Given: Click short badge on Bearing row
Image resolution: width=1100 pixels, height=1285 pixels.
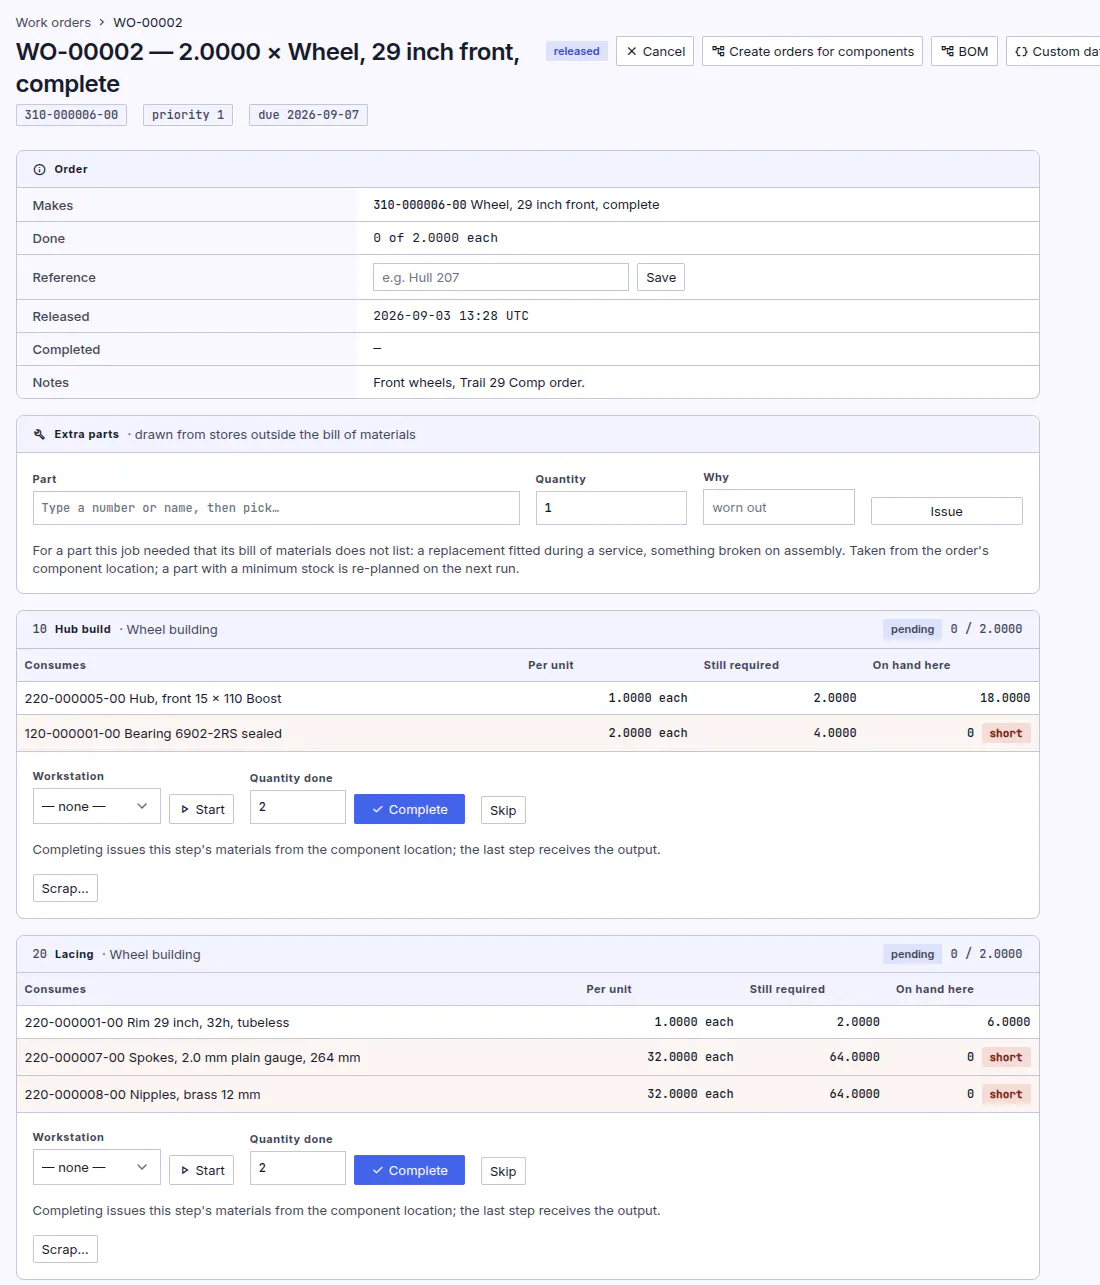Looking at the screenshot, I should pyautogui.click(x=1006, y=733).
